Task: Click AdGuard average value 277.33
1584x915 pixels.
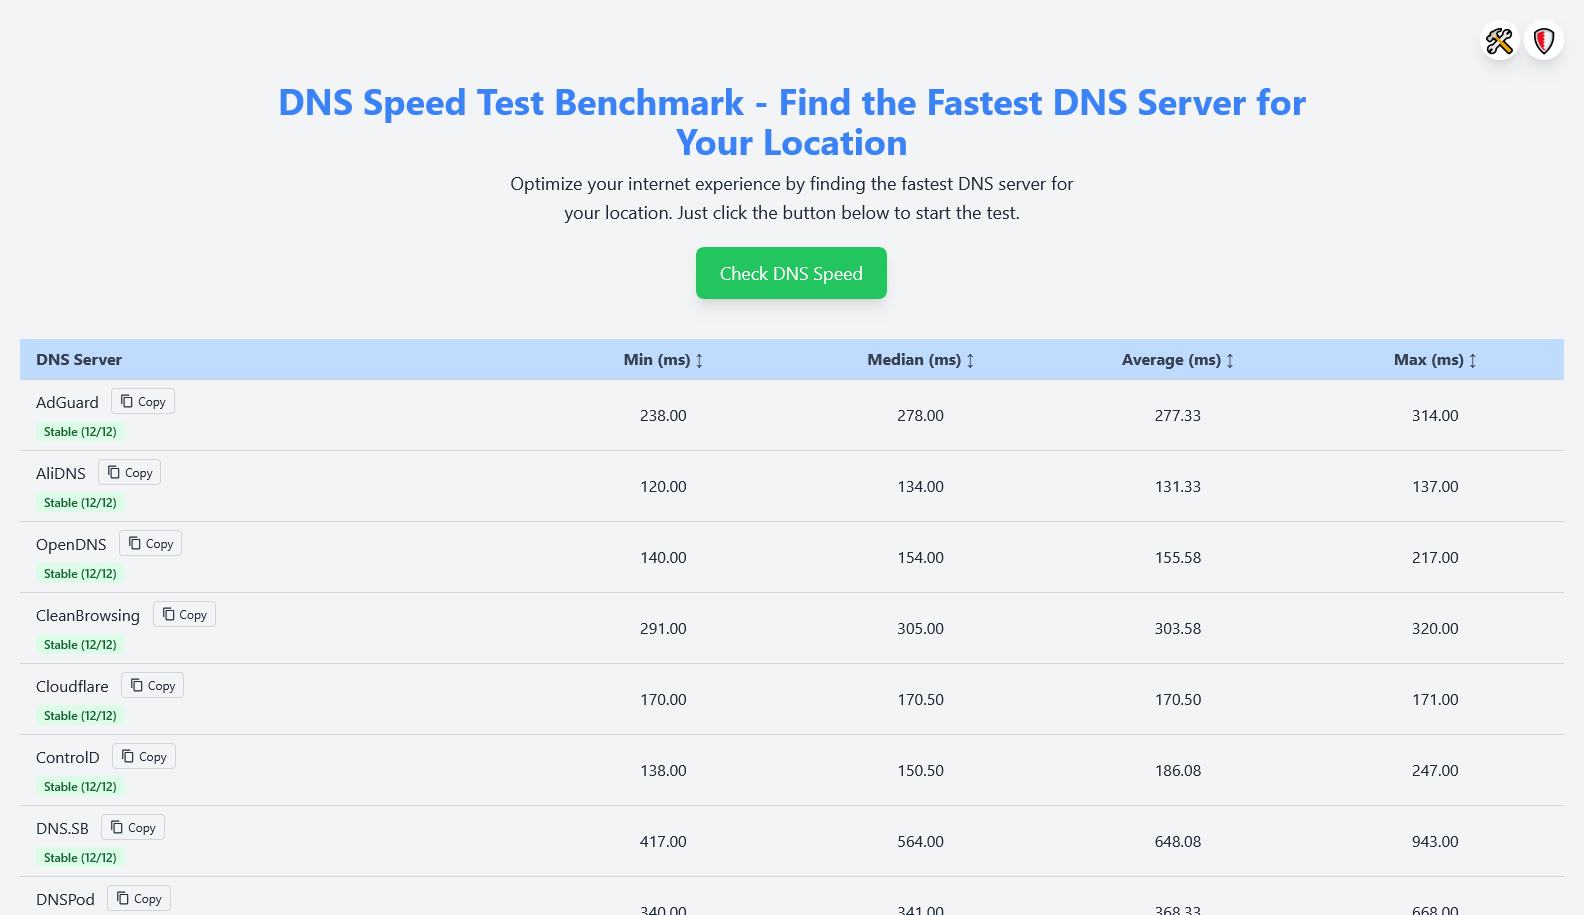Action: pos(1178,415)
